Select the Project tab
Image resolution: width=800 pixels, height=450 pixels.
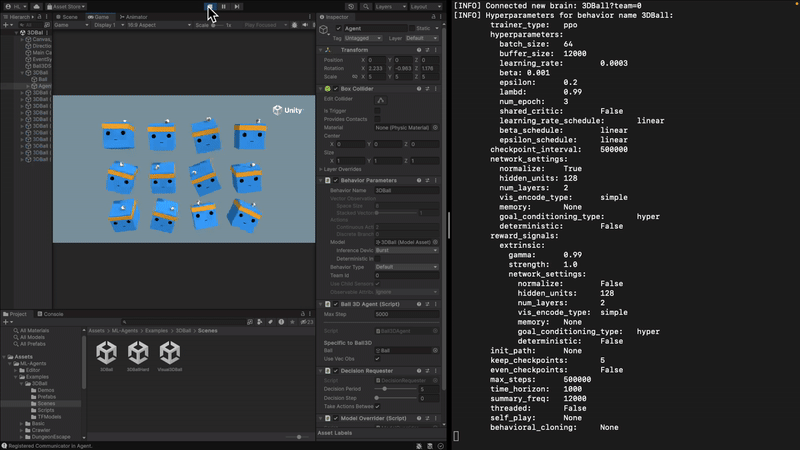[15, 314]
